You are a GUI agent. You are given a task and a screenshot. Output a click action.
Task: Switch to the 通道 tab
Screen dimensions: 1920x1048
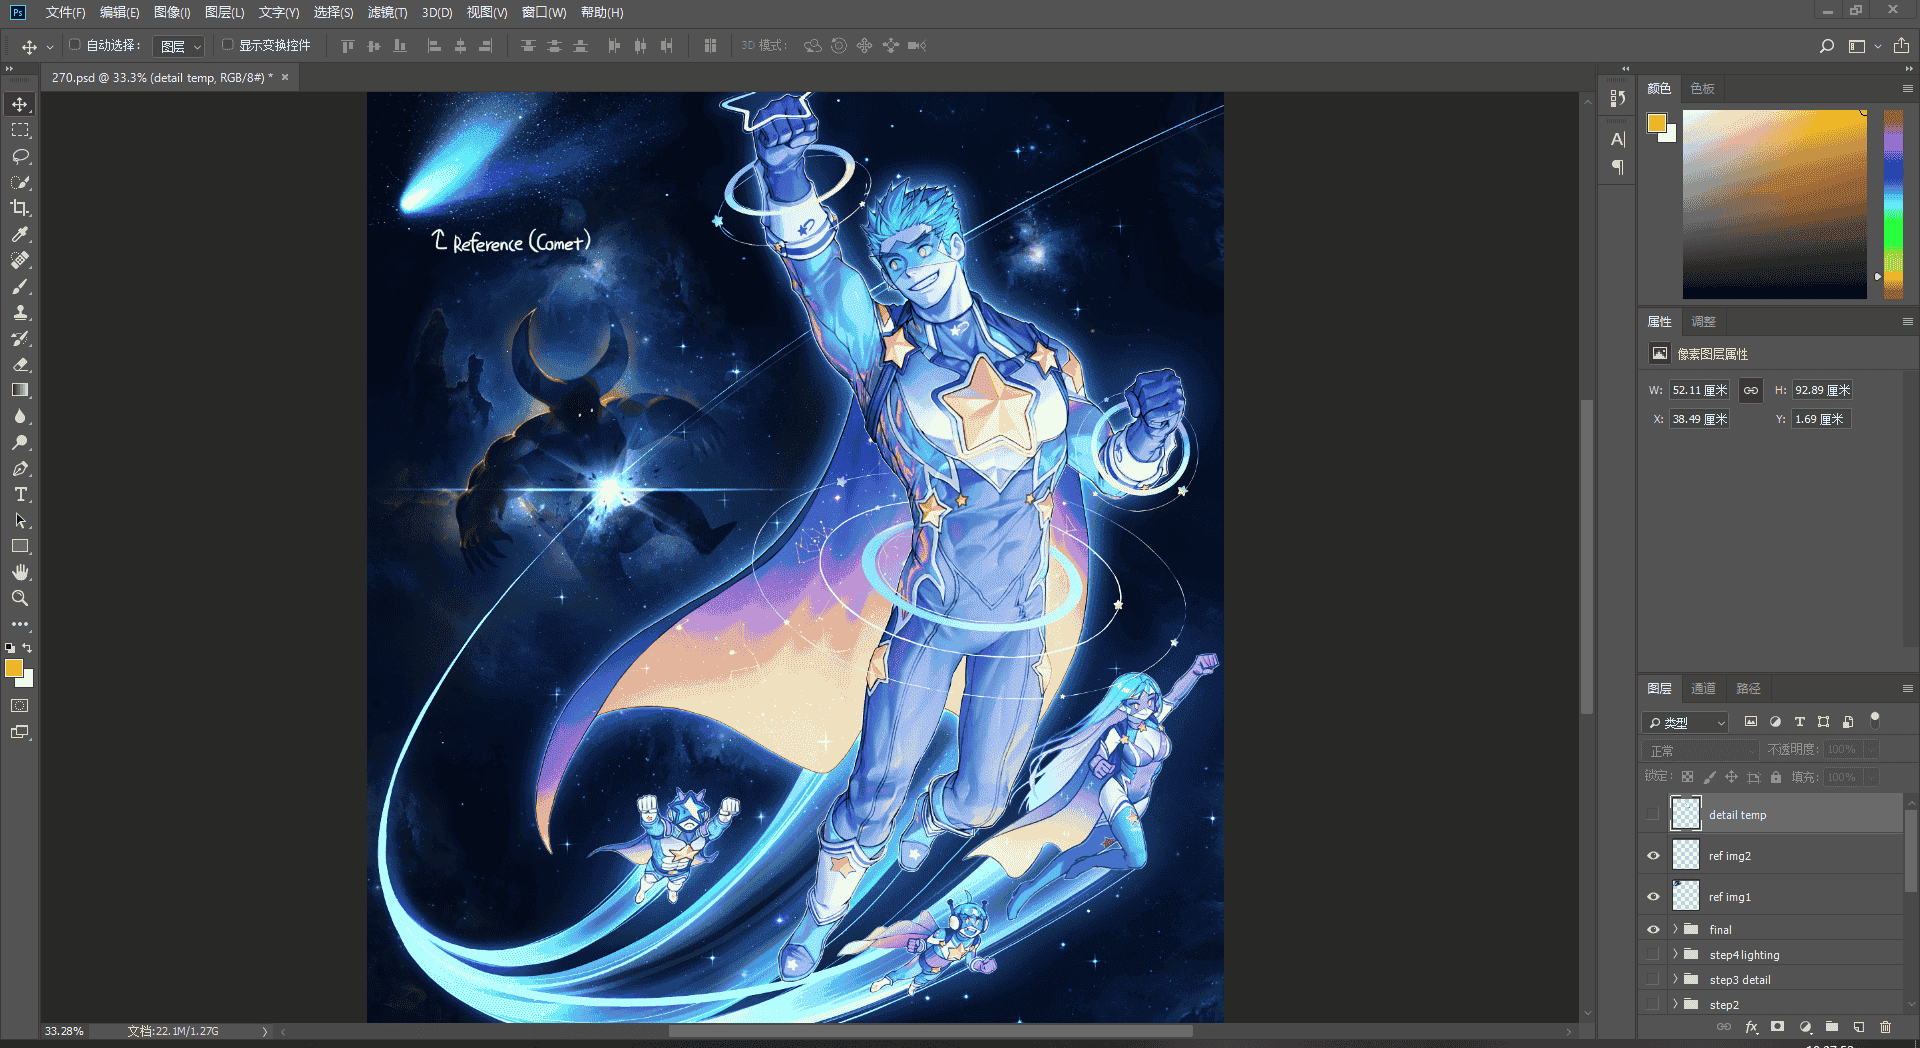tap(1703, 688)
